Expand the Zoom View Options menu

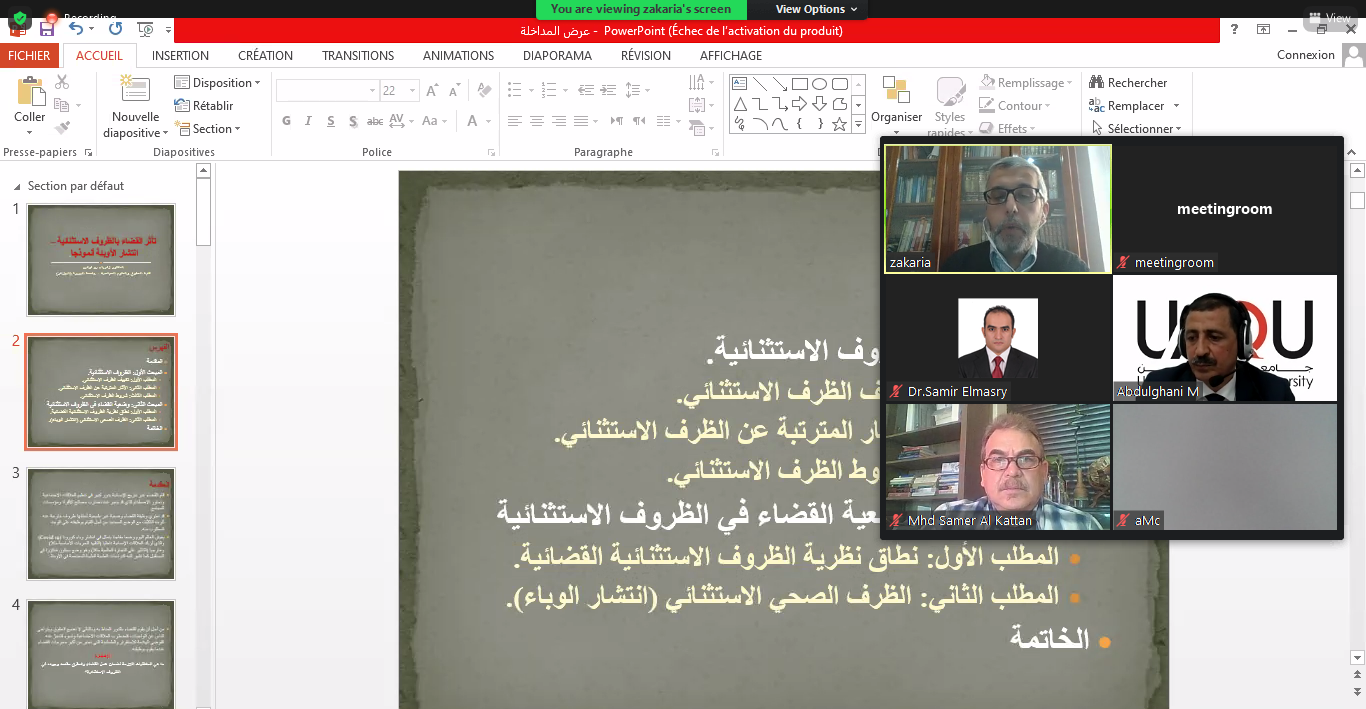tap(816, 9)
